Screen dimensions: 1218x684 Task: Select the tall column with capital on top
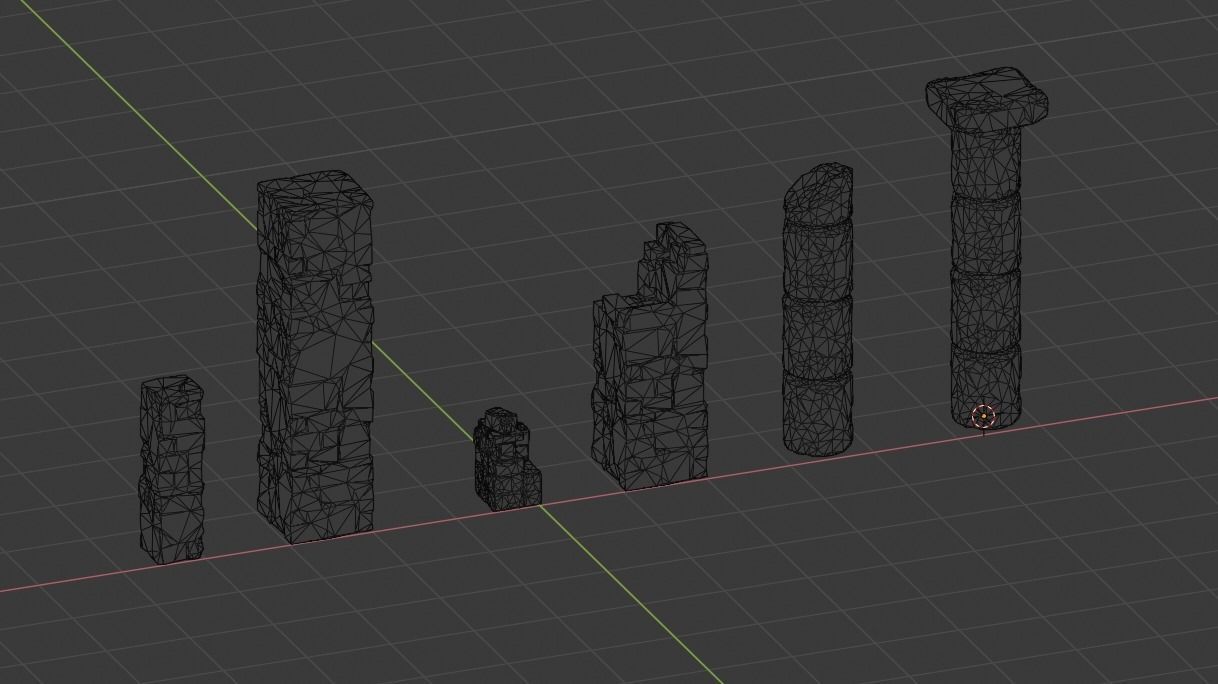click(x=986, y=250)
